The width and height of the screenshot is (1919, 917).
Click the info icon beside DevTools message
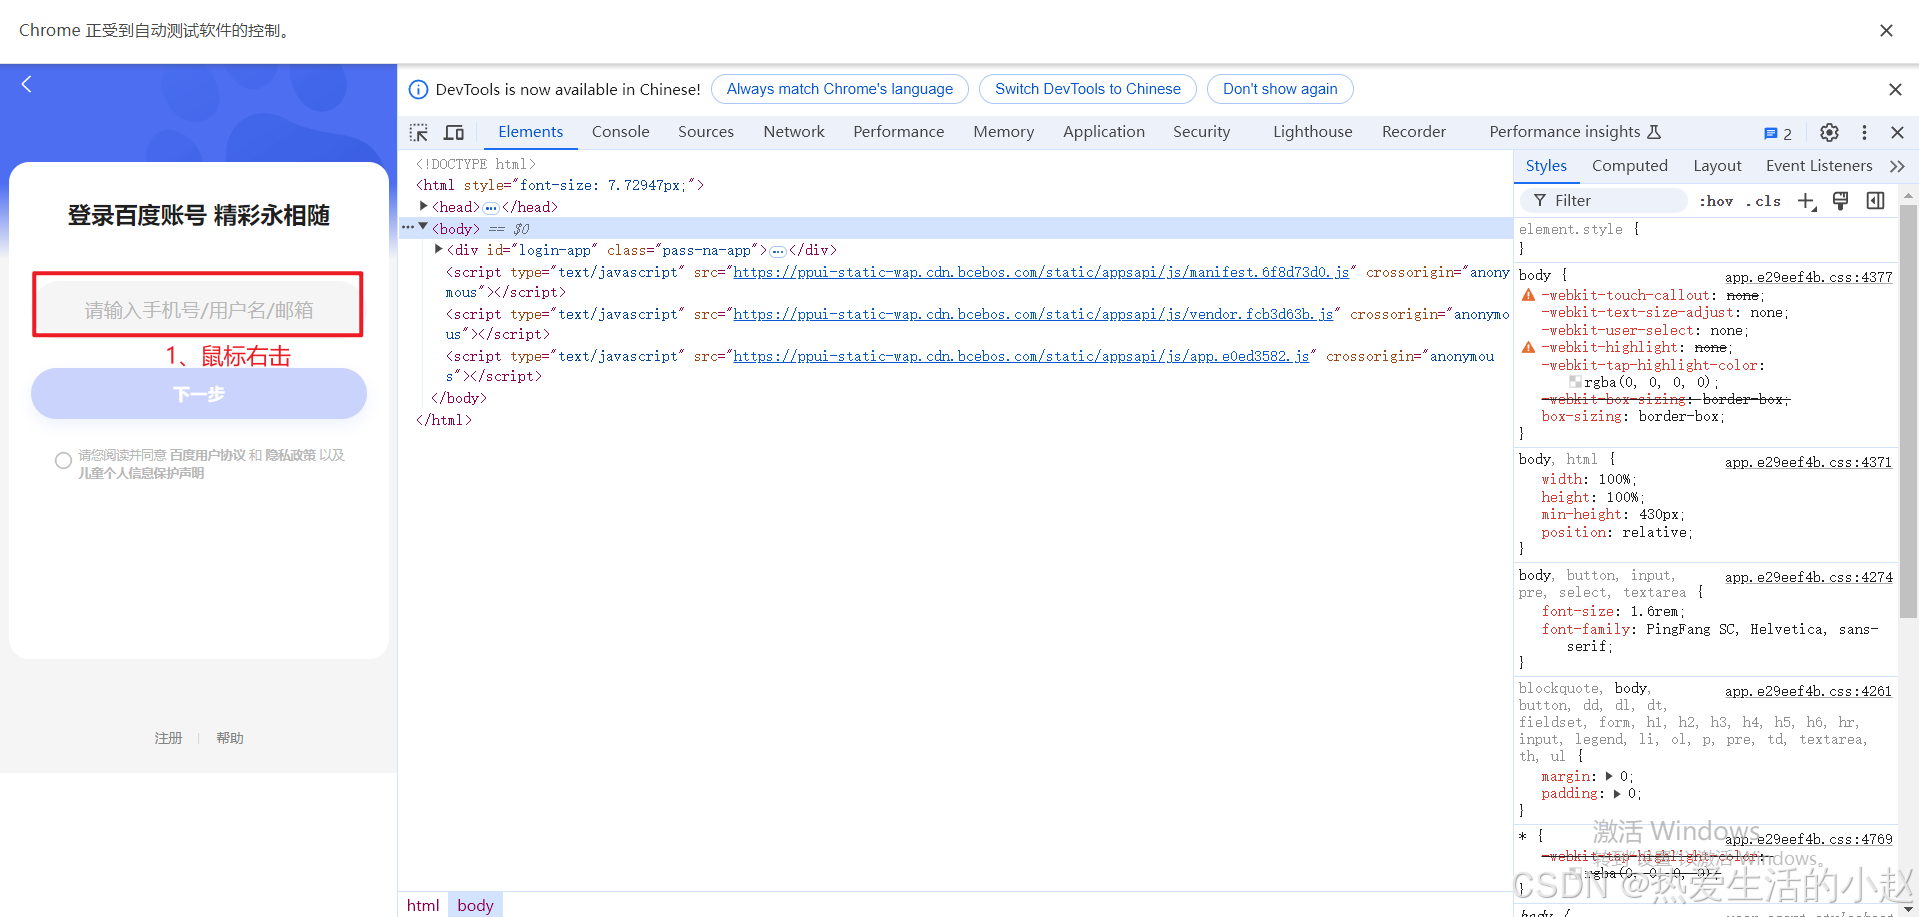coord(419,89)
